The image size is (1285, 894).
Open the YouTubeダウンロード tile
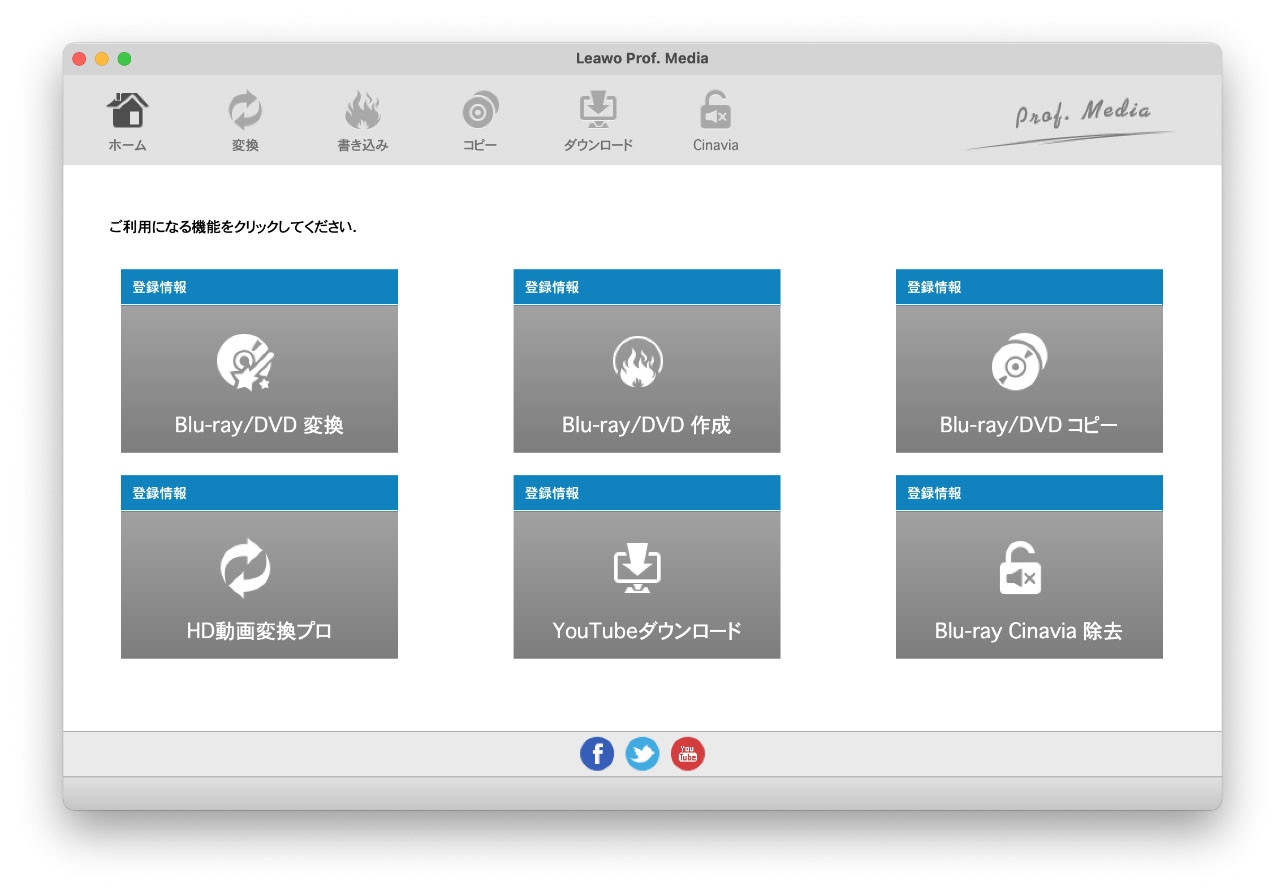coord(647,585)
